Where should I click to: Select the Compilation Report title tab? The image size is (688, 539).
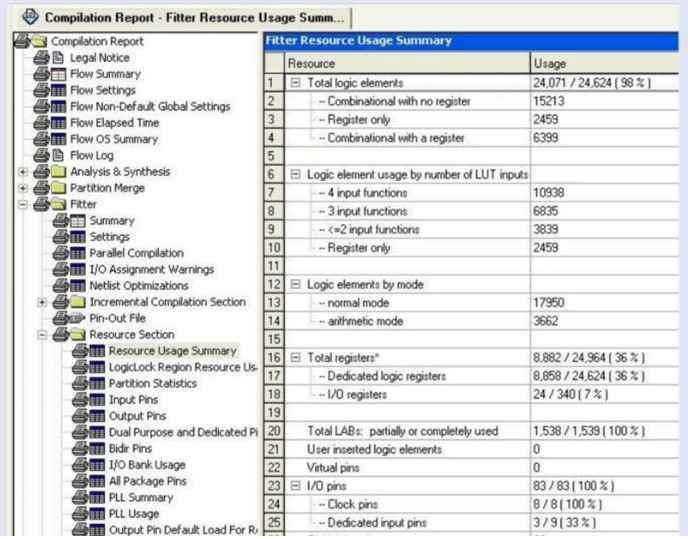[x=184, y=18]
